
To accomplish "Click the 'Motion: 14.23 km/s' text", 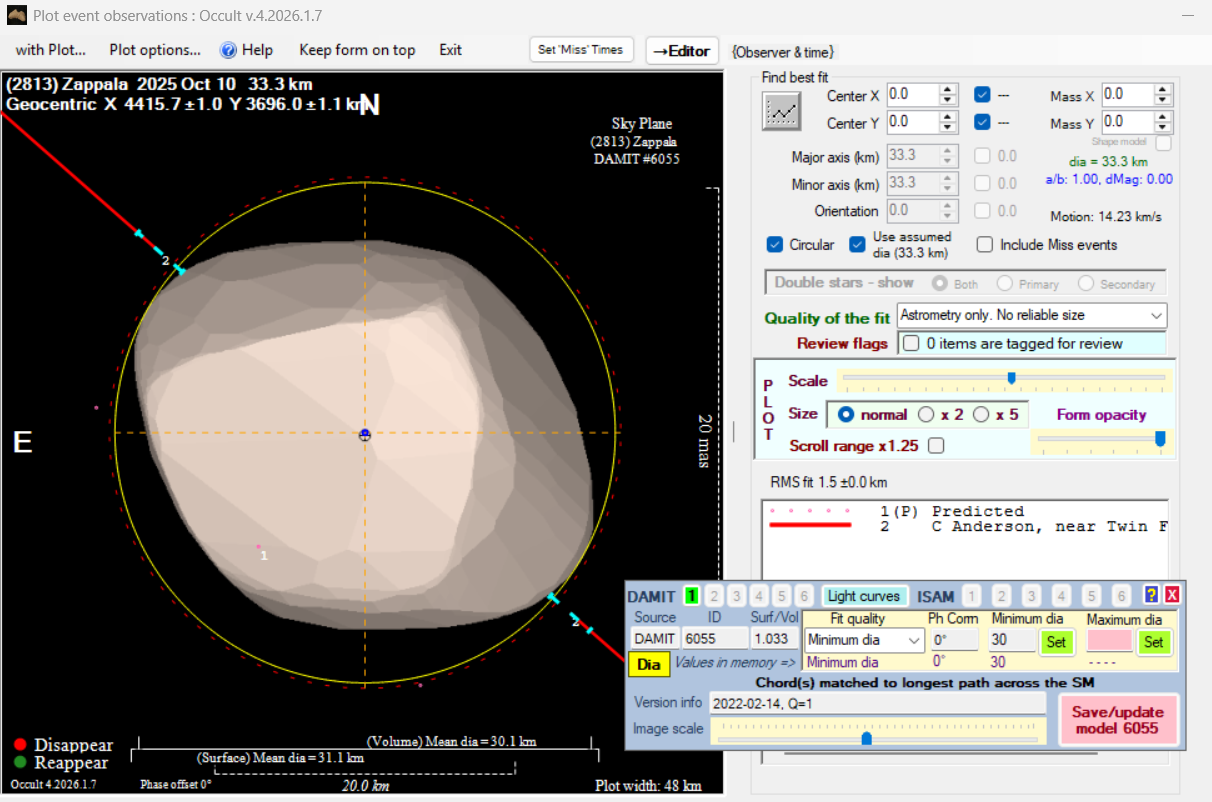I will pyautogui.click(x=1105, y=216).
